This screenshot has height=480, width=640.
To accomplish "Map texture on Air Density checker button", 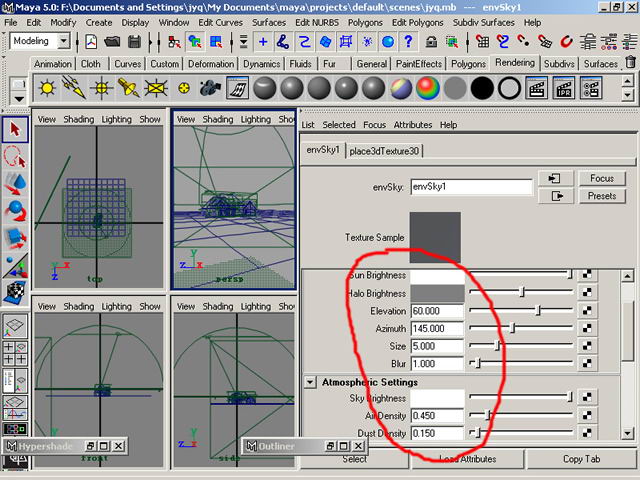I will click(587, 415).
